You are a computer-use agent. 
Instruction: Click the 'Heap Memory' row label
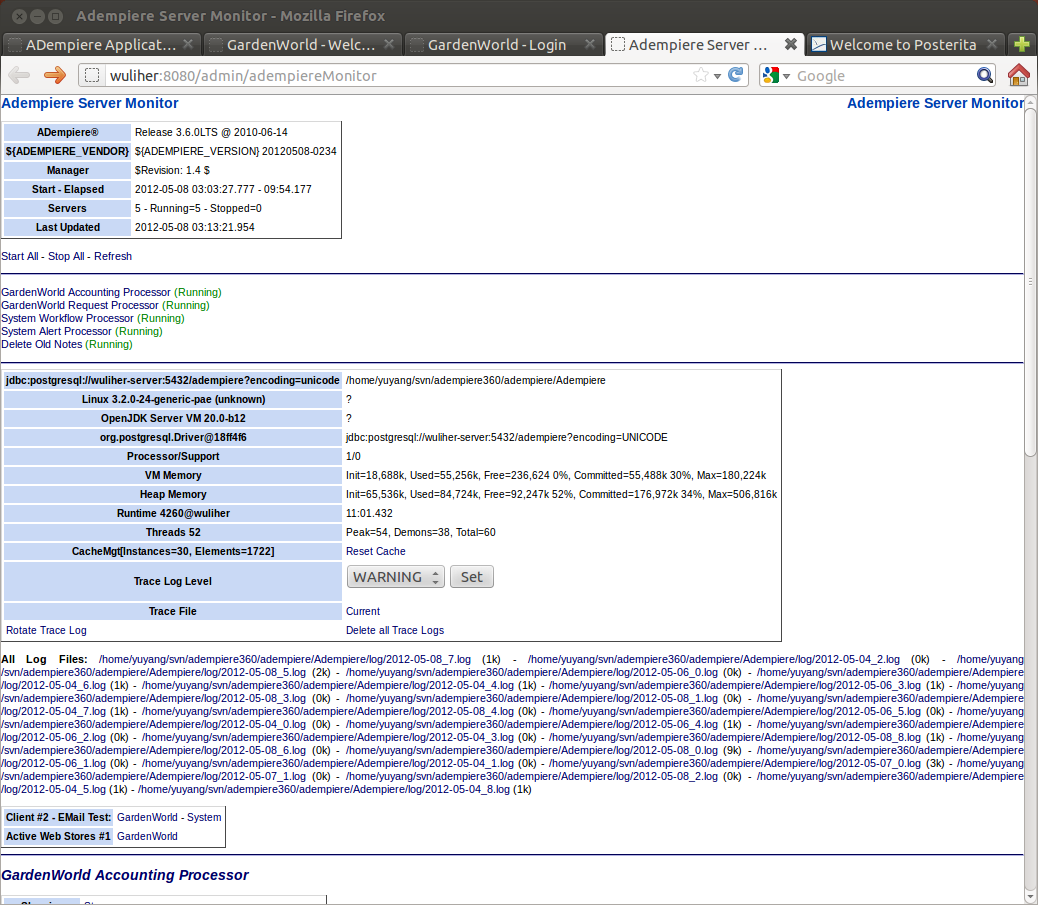coord(173,494)
